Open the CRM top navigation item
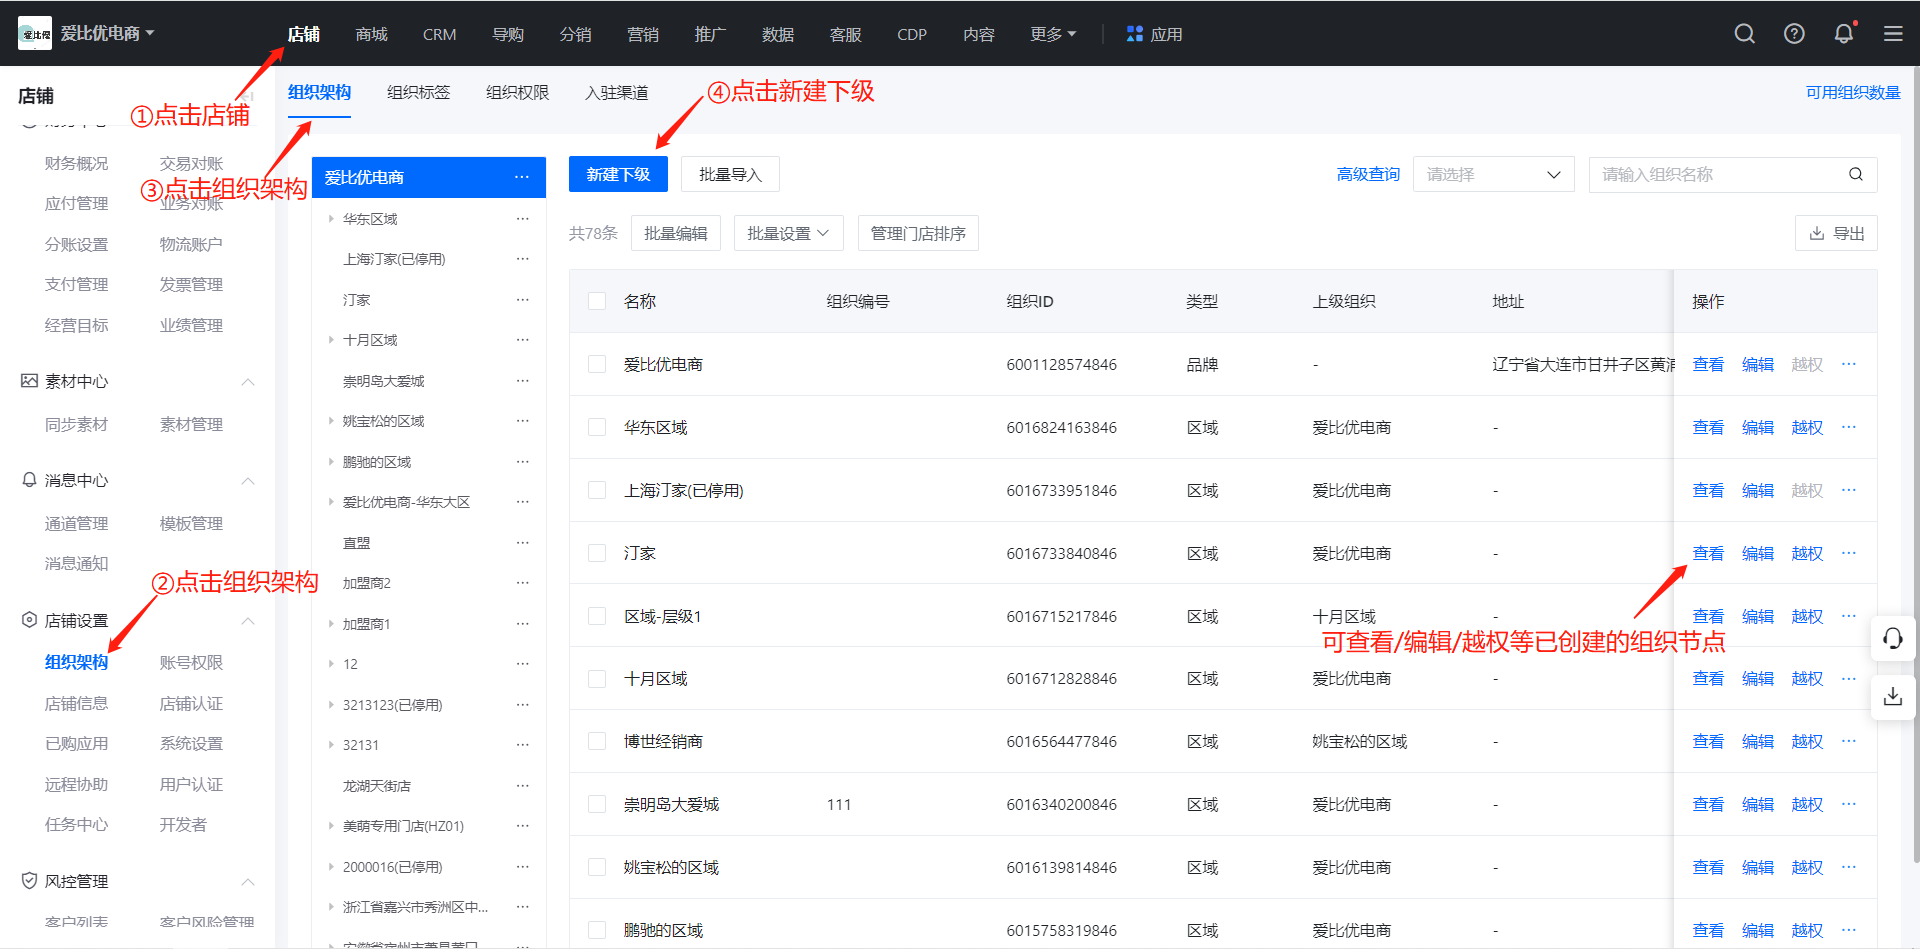1920x949 pixels. 439,34
